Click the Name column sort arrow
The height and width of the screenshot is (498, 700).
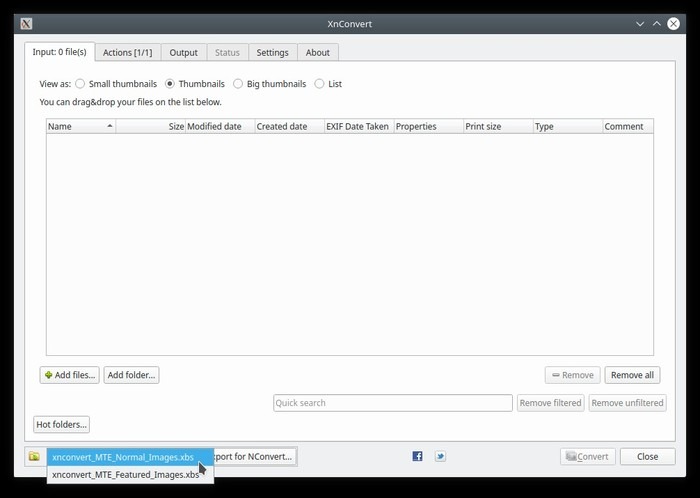click(x=110, y=126)
